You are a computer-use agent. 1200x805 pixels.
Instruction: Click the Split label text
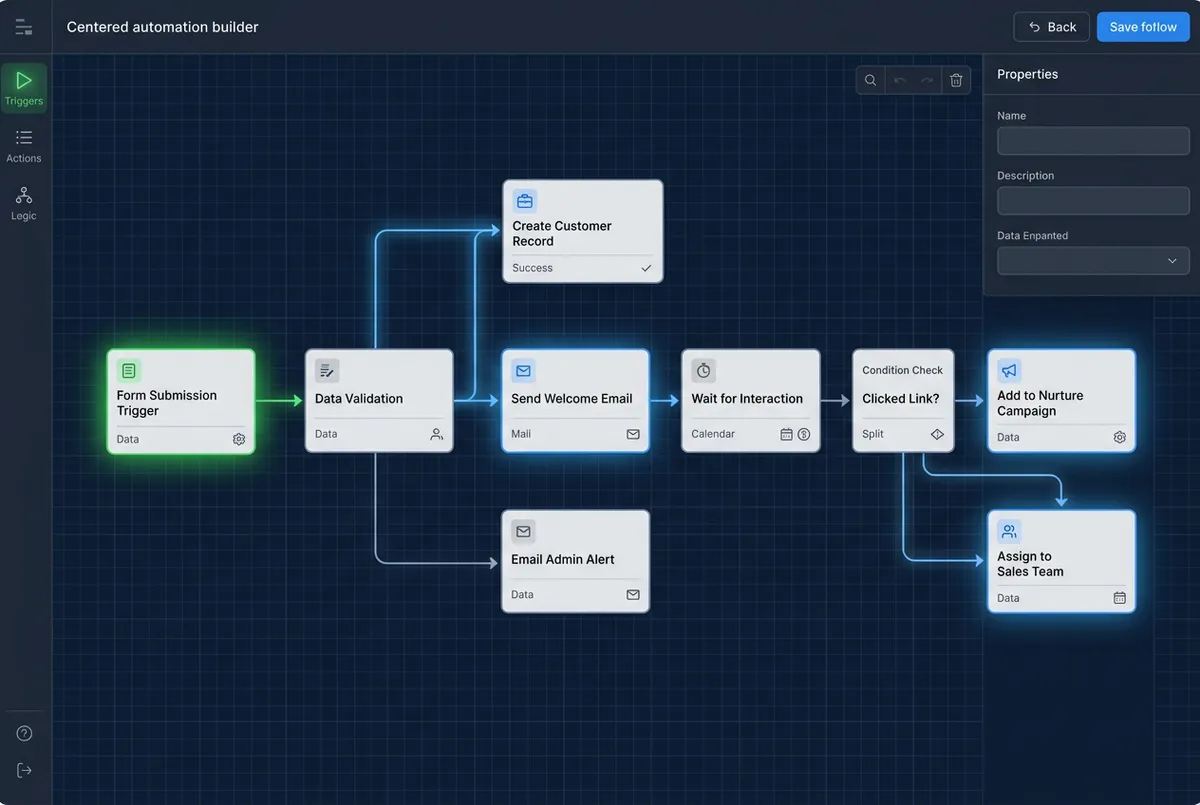(x=873, y=434)
